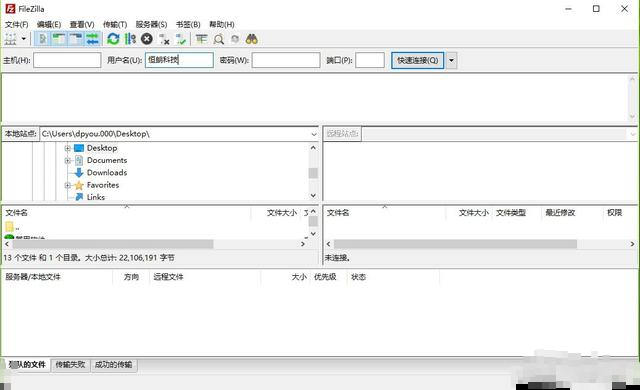Open the 帮助(H) menu
The image size is (640, 390).
point(222,24)
